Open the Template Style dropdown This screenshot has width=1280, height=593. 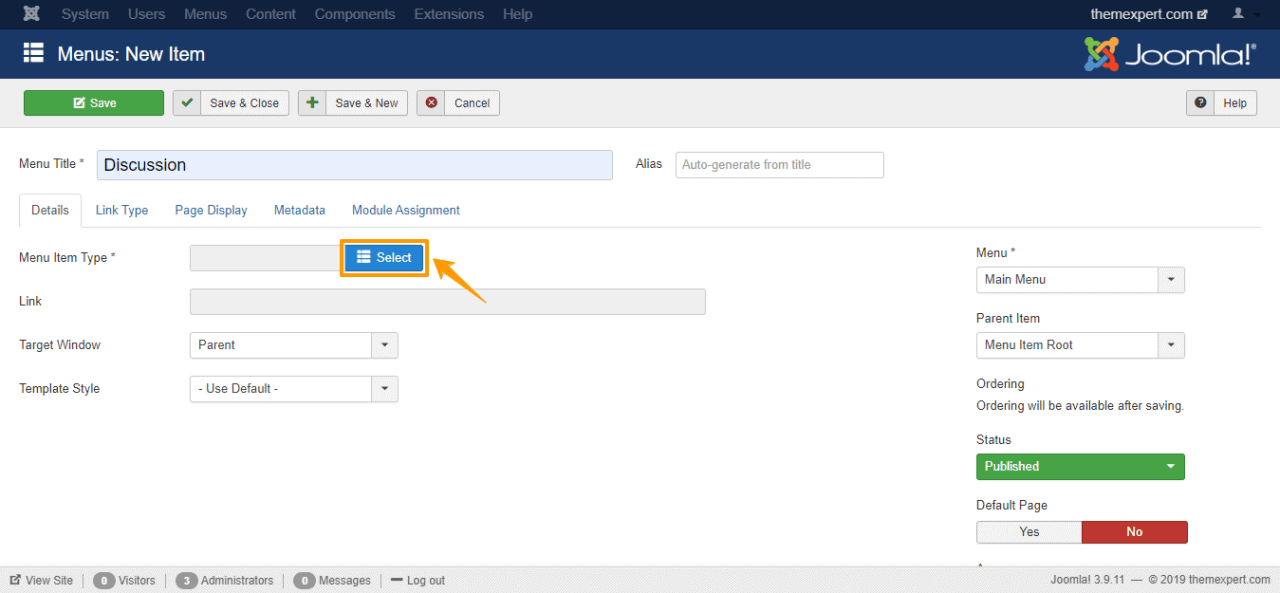point(384,389)
